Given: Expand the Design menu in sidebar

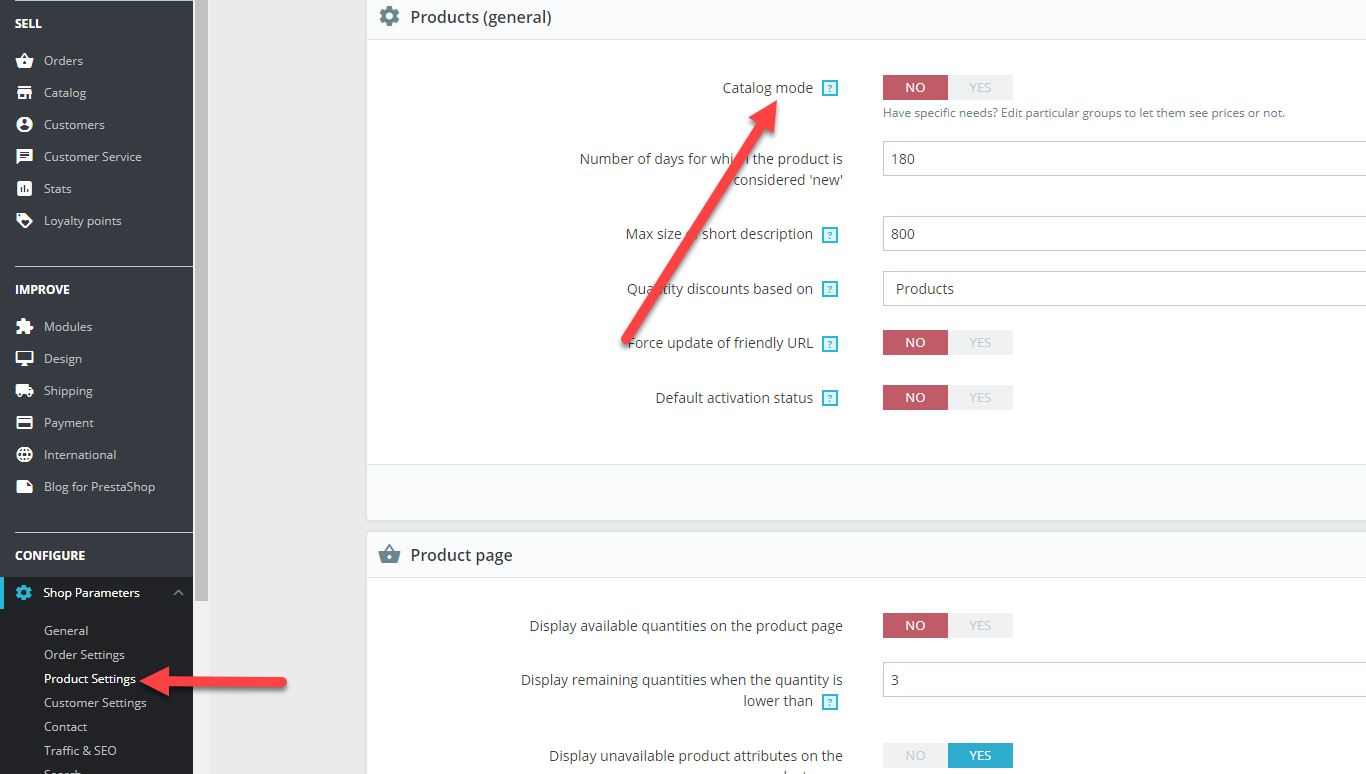Looking at the screenshot, I should pyautogui.click(x=63, y=359).
